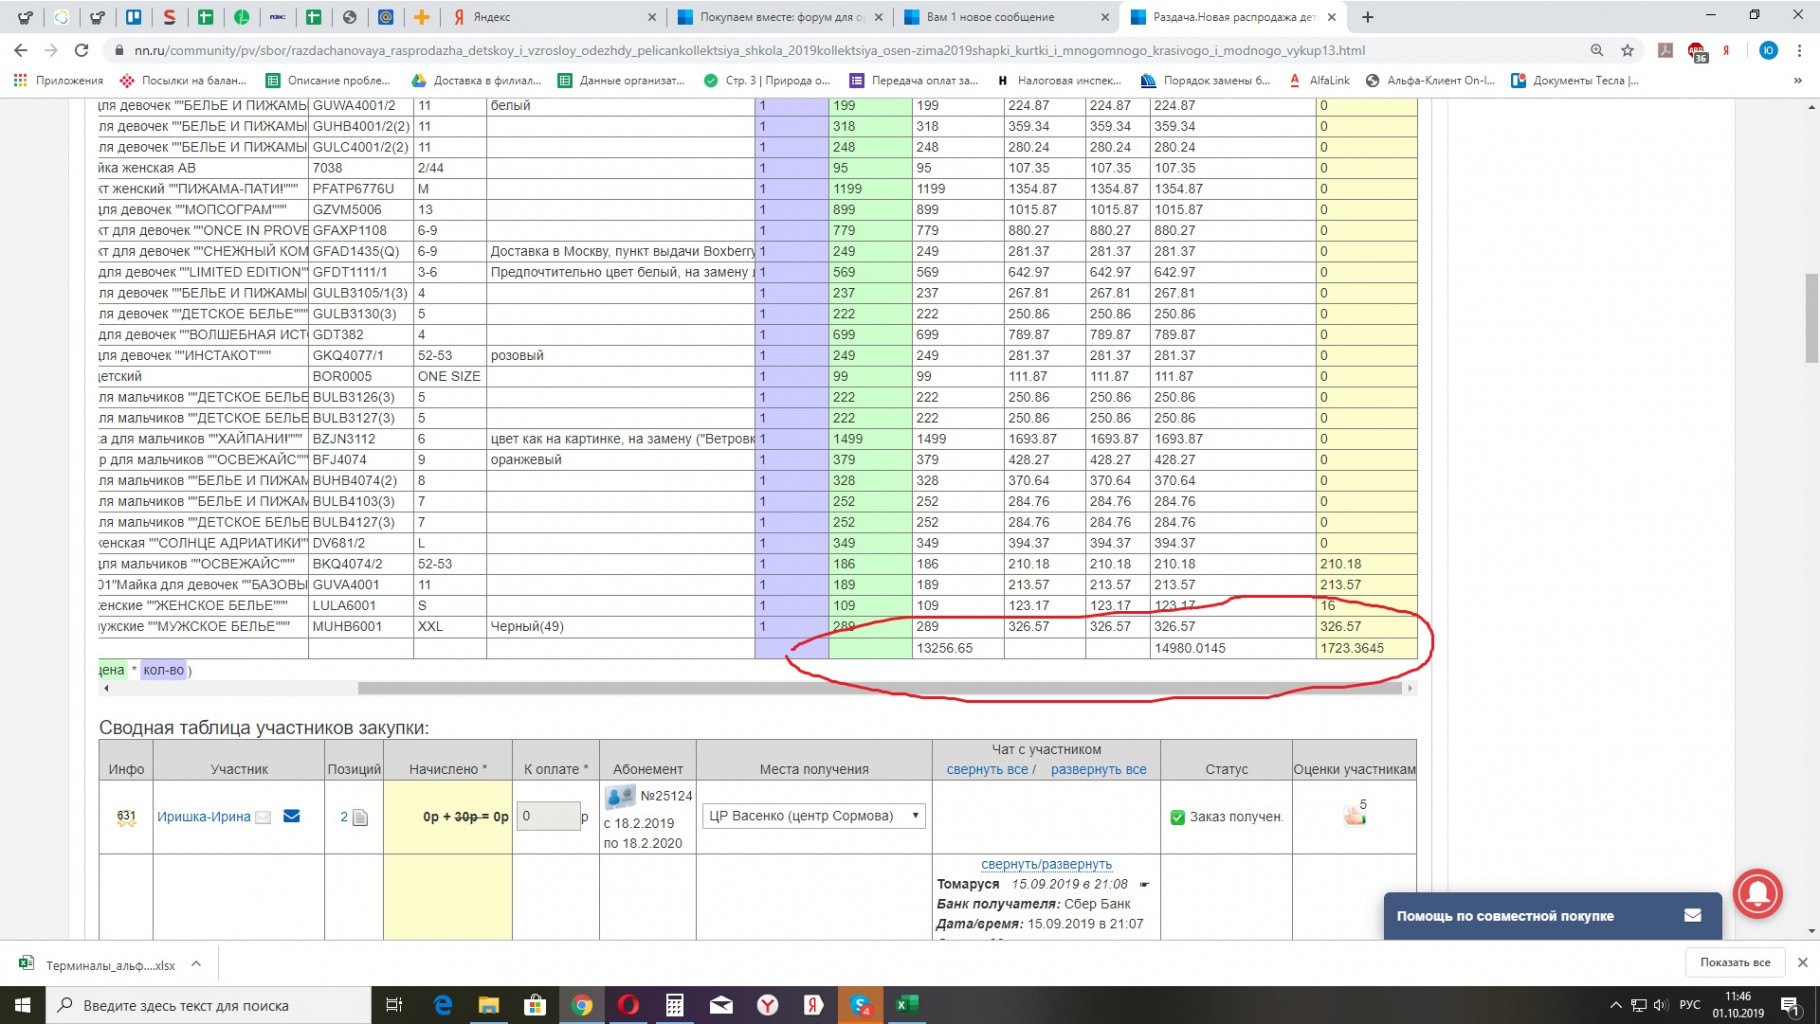Open the subscription card icon №25124
The height and width of the screenshot is (1024, 1820).
tap(620, 796)
